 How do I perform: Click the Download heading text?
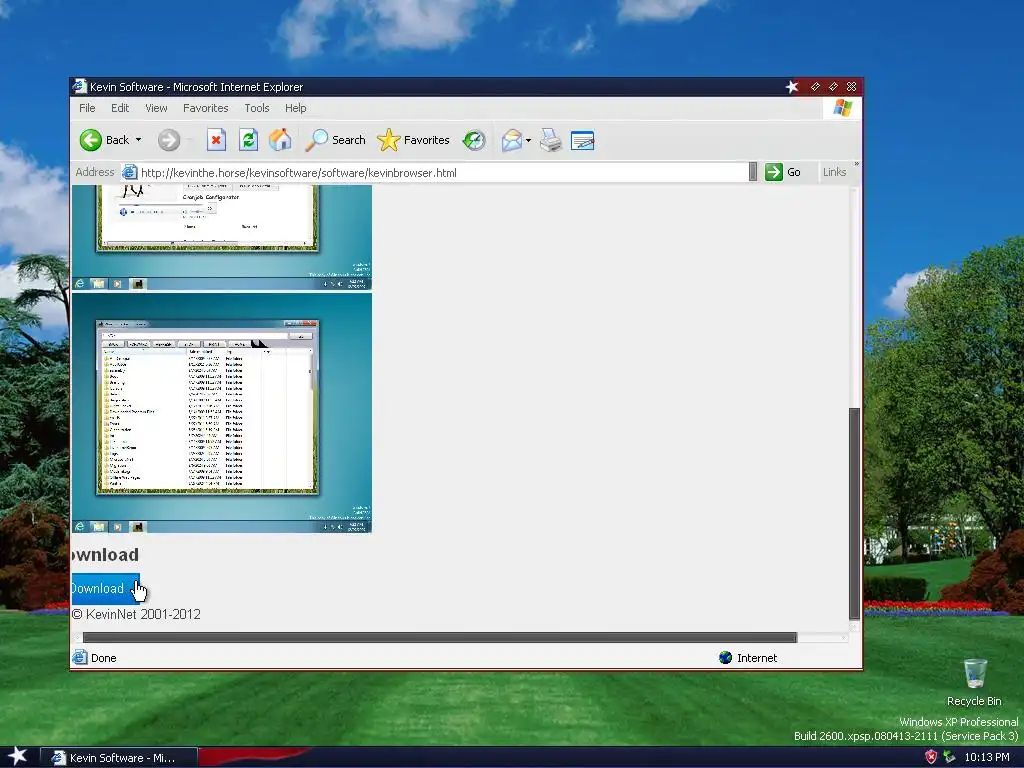(105, 554)
